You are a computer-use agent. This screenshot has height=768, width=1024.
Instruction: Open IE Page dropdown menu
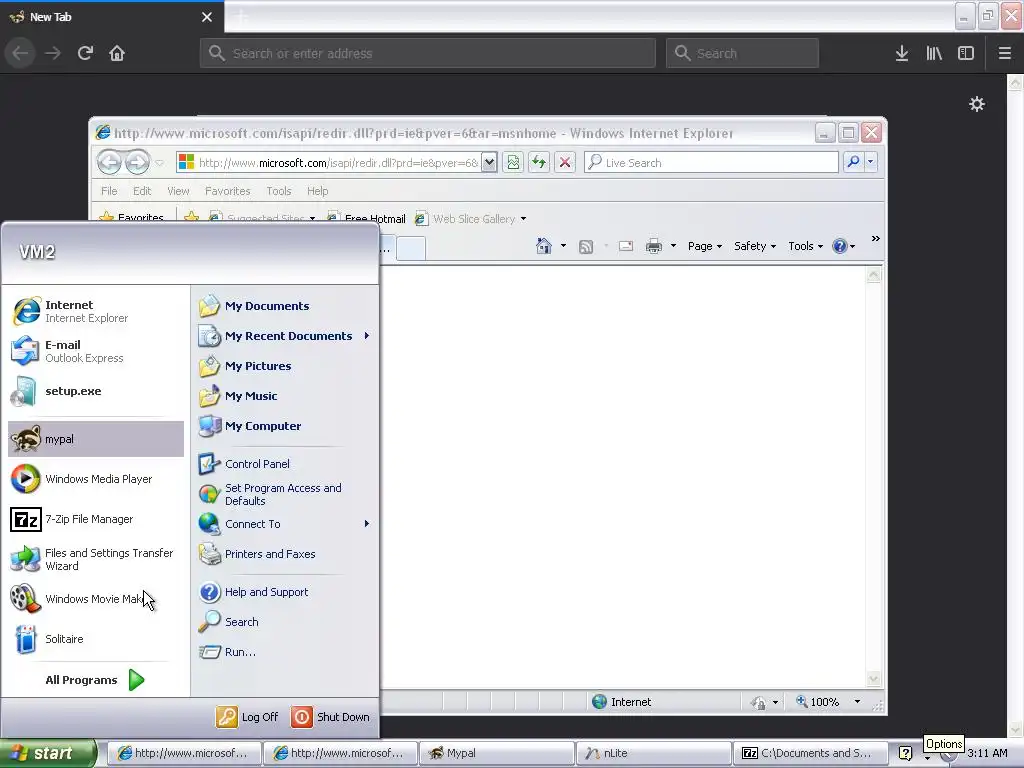[705, 246]
